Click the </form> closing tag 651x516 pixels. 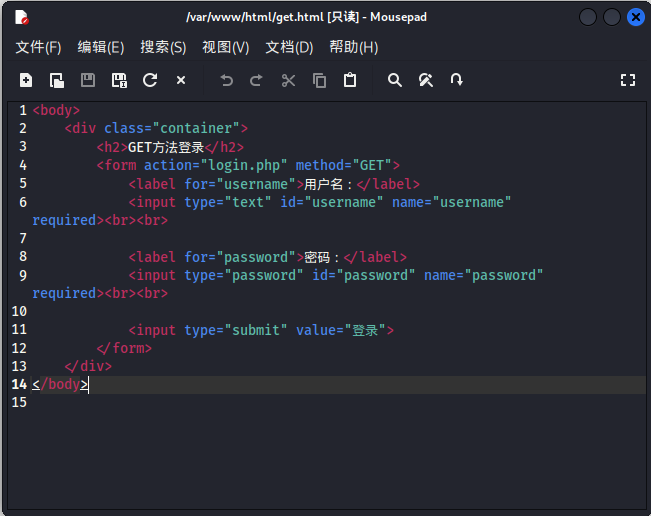(x=124, y=348)
